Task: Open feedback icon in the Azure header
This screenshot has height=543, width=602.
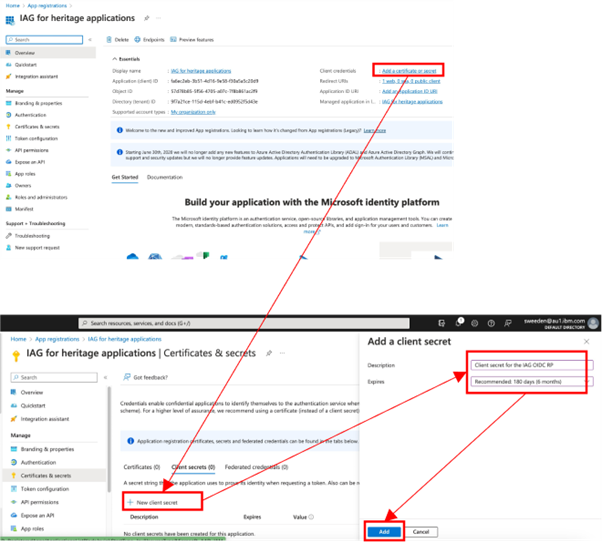Action: coord(508,323)
